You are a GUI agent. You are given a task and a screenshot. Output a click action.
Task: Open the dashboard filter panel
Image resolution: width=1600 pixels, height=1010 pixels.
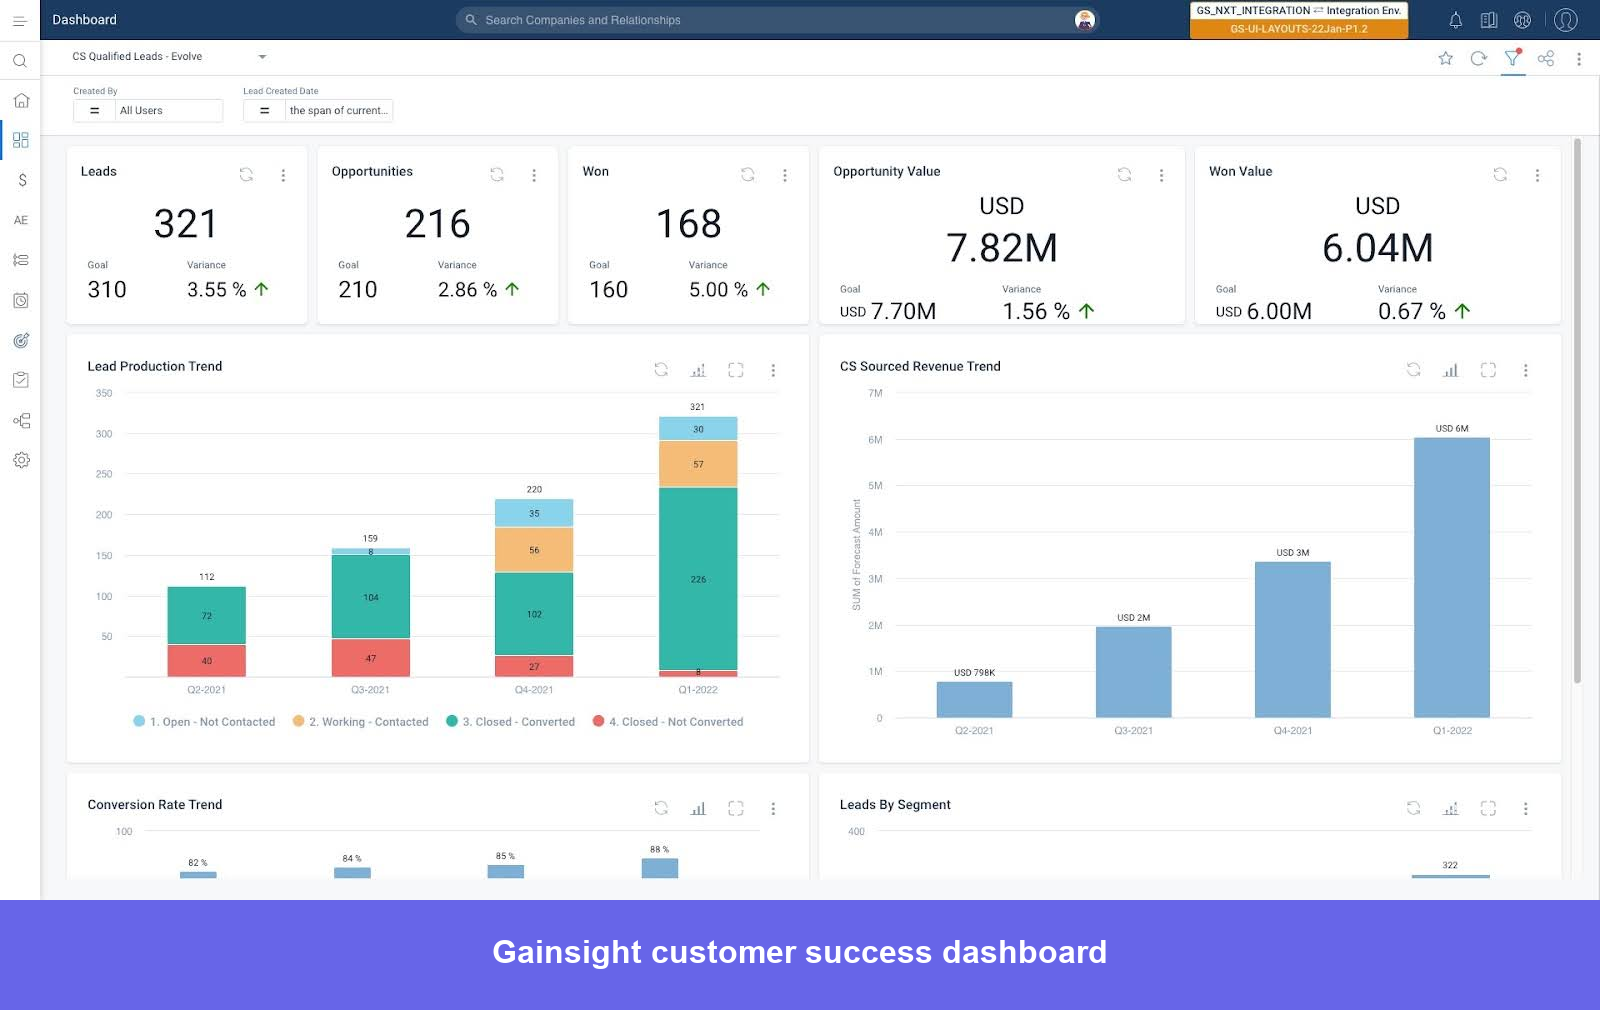(x=1512, y=58)
